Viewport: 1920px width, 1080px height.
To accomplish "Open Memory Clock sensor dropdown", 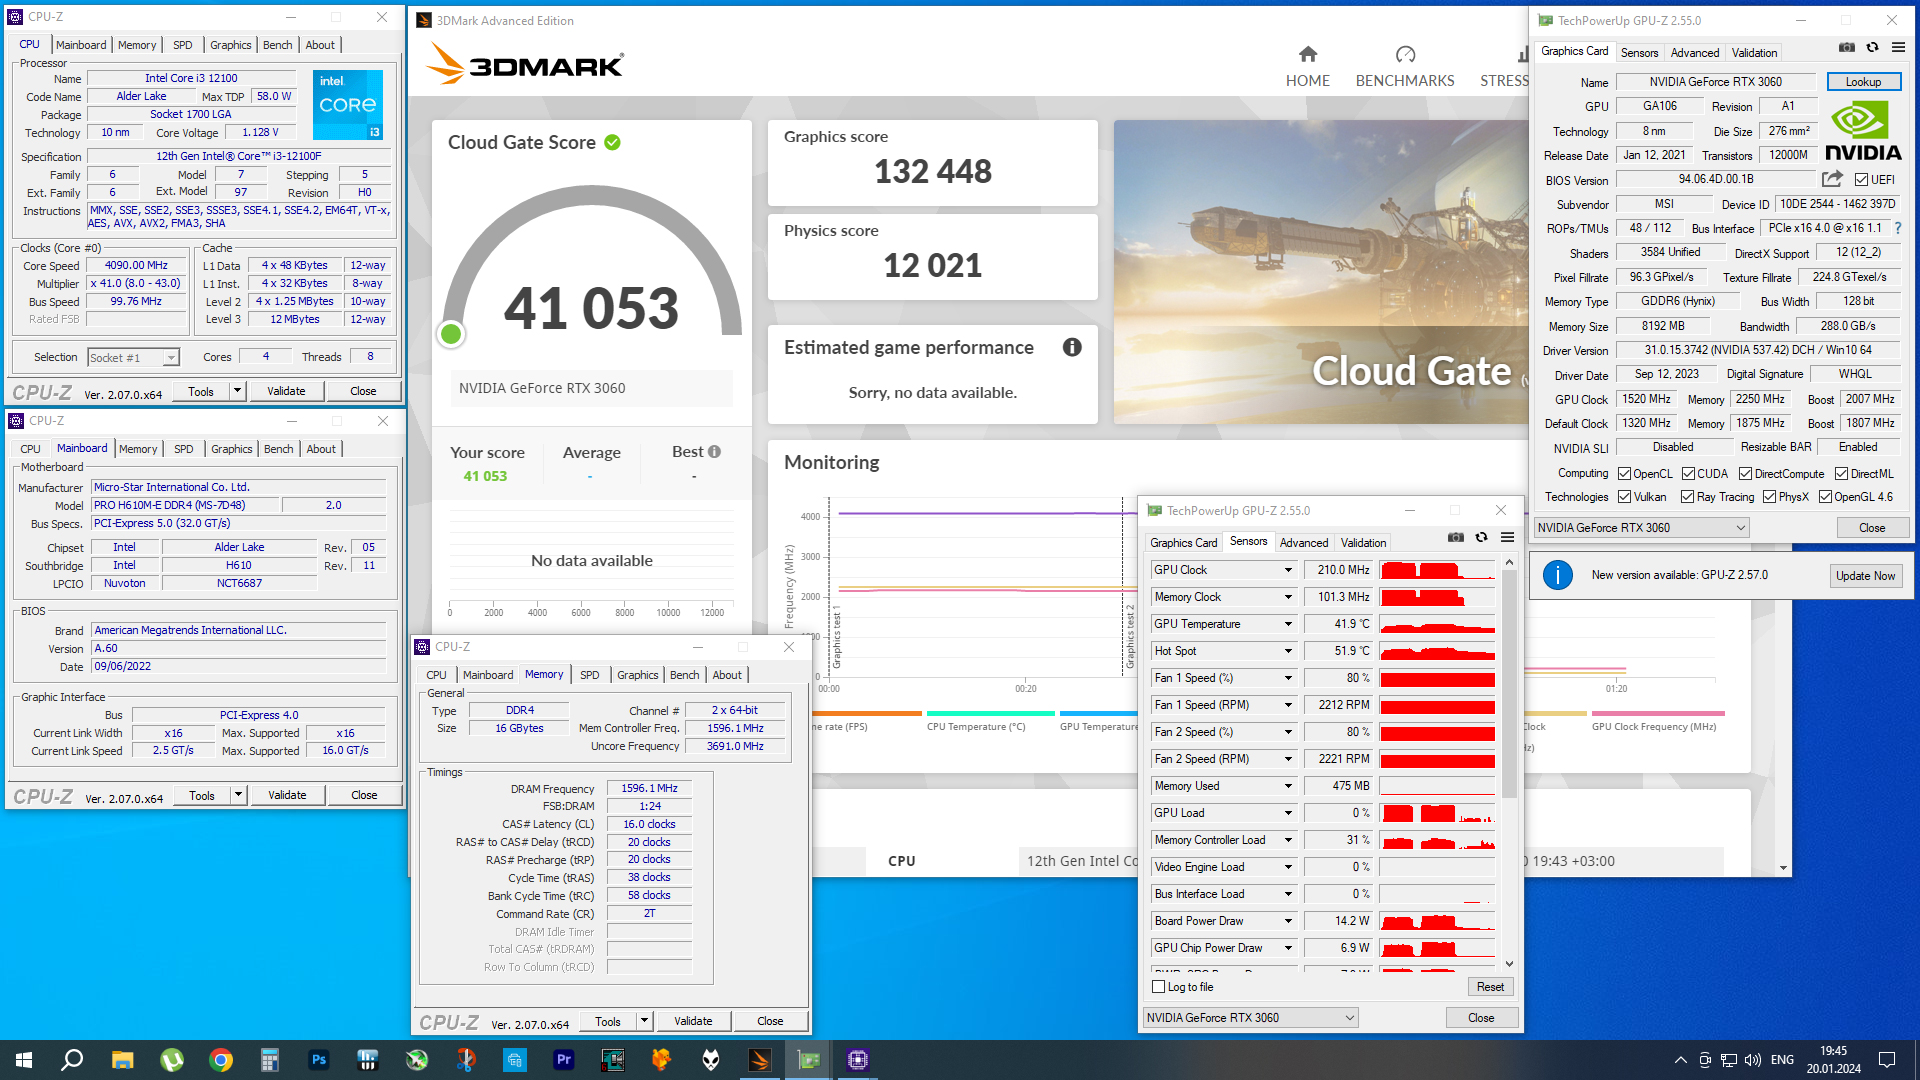I will tap(1288, 597).
